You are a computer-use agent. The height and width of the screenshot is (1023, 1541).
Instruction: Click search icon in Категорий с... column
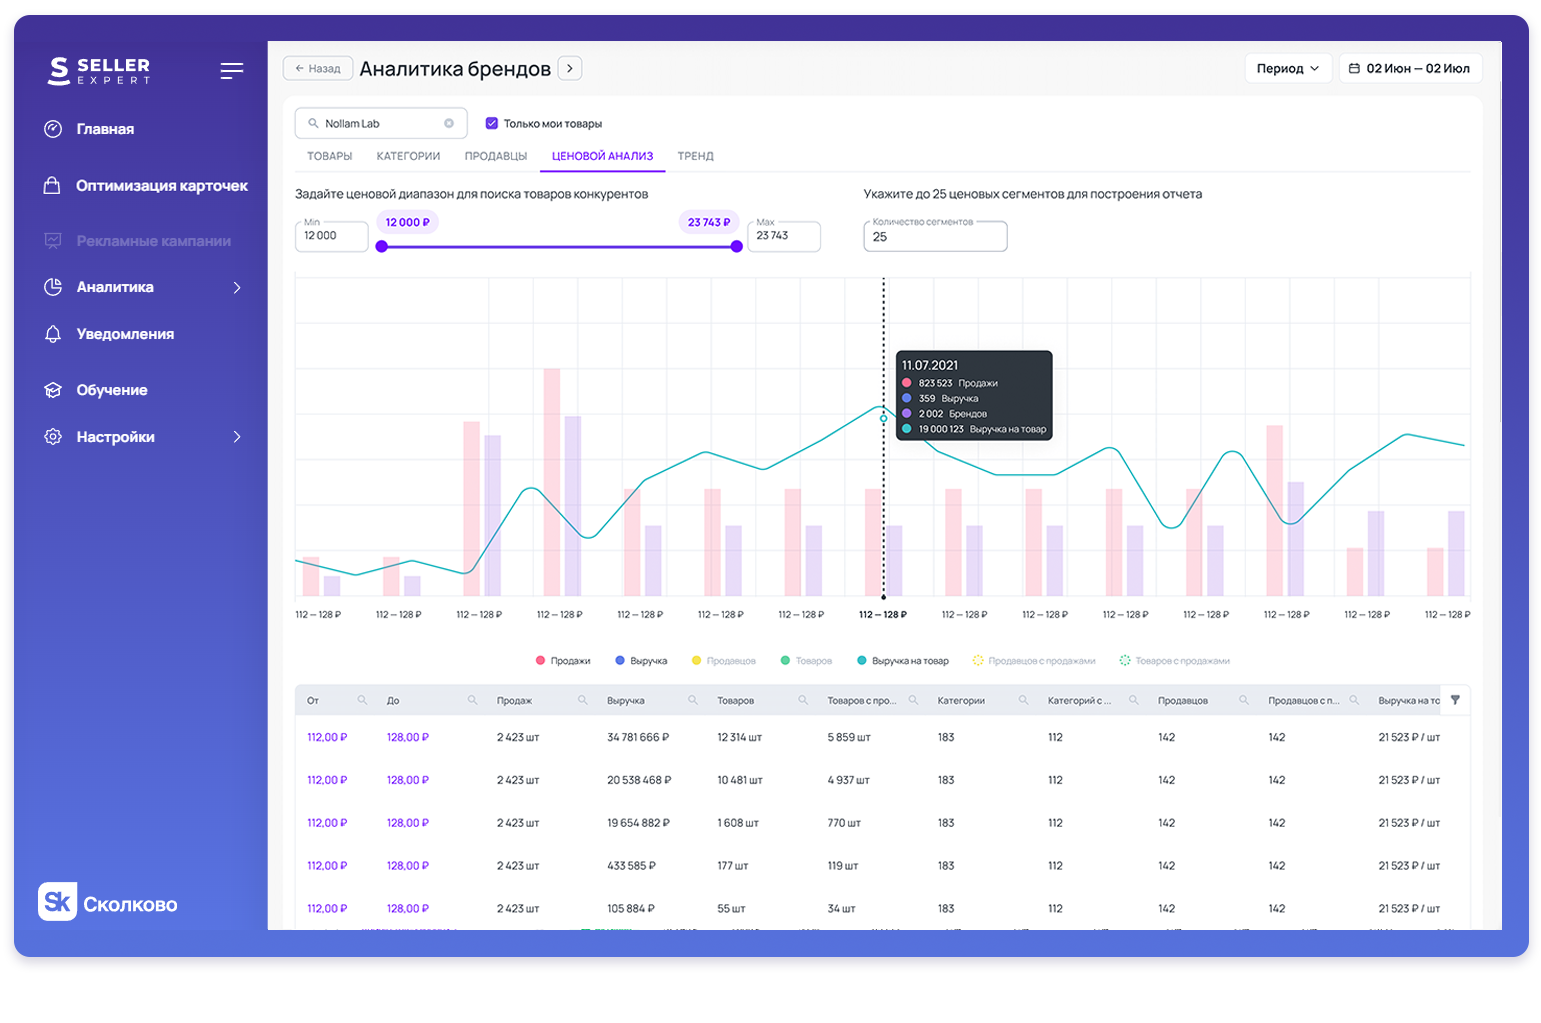pos(1134,700)
